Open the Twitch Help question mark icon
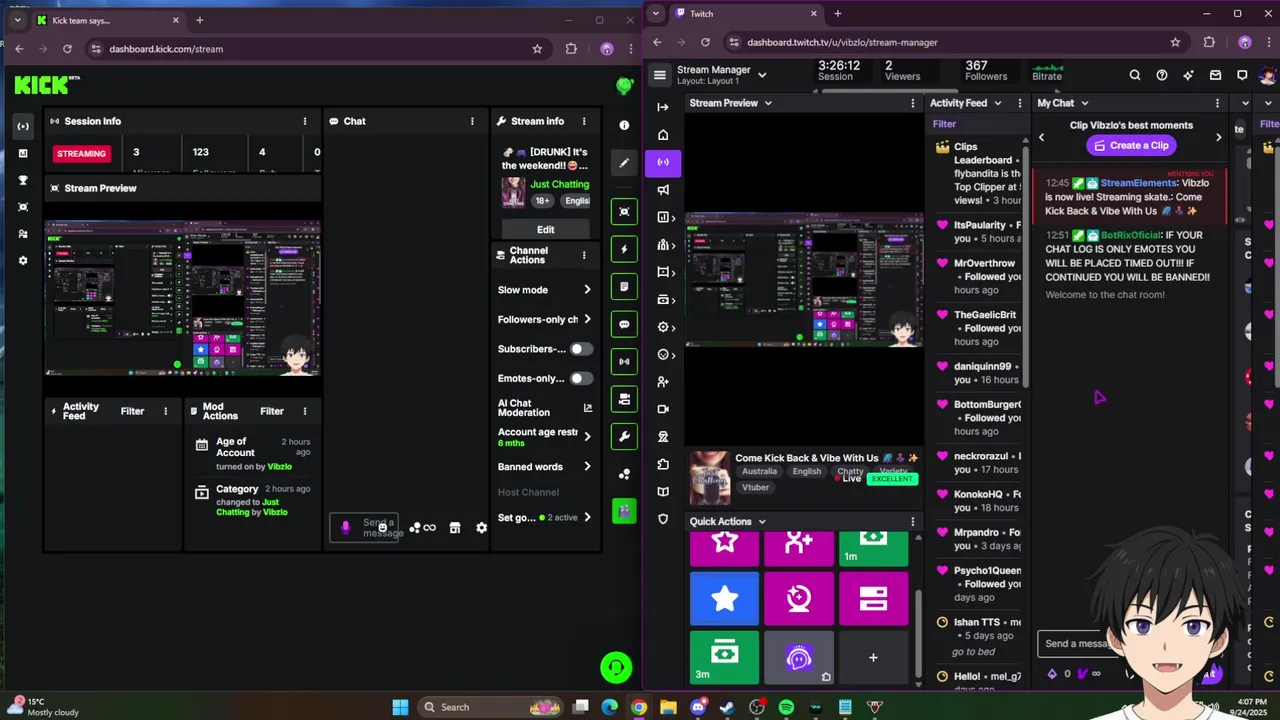 click(x=1162, y=75)
